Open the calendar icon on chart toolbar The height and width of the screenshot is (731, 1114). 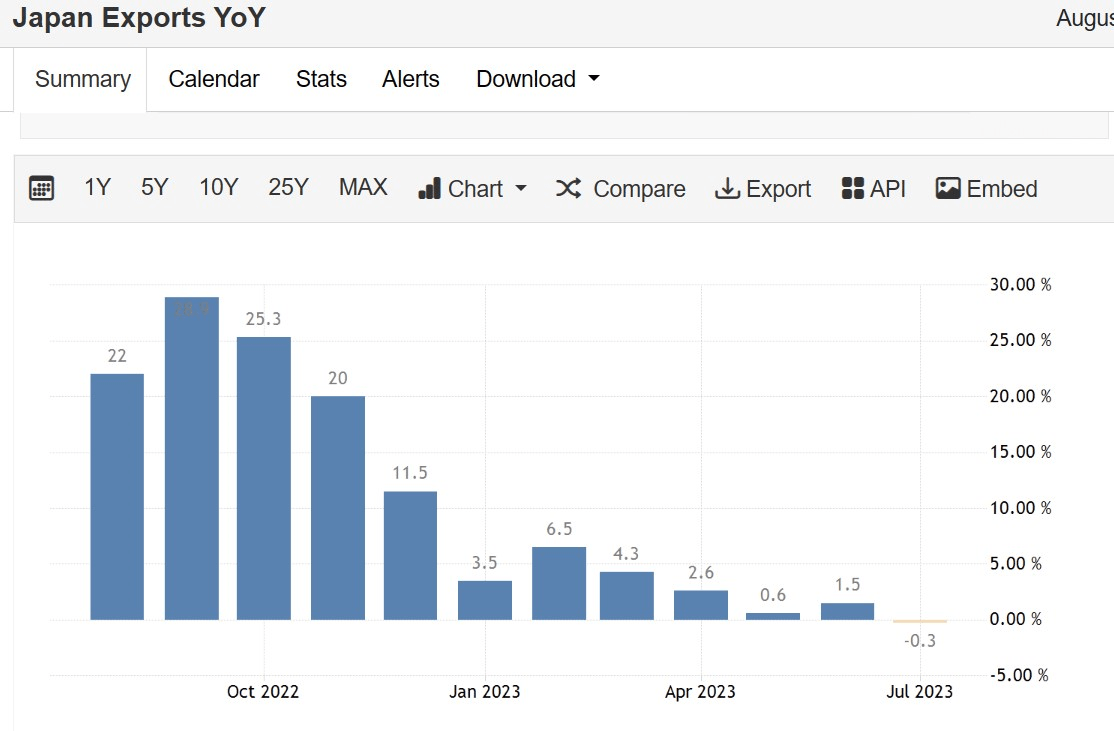point(41,187)
